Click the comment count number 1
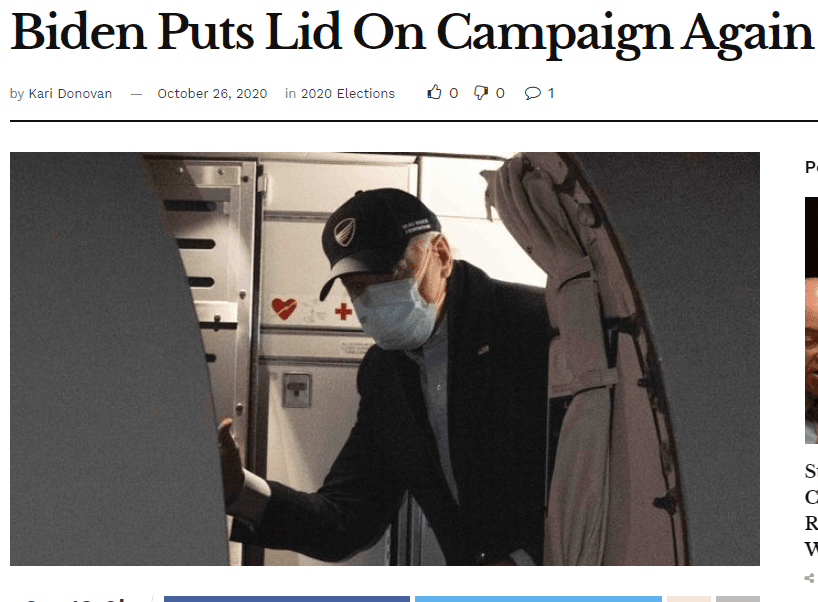The image size is (818, 602). (x=550, y=93)
